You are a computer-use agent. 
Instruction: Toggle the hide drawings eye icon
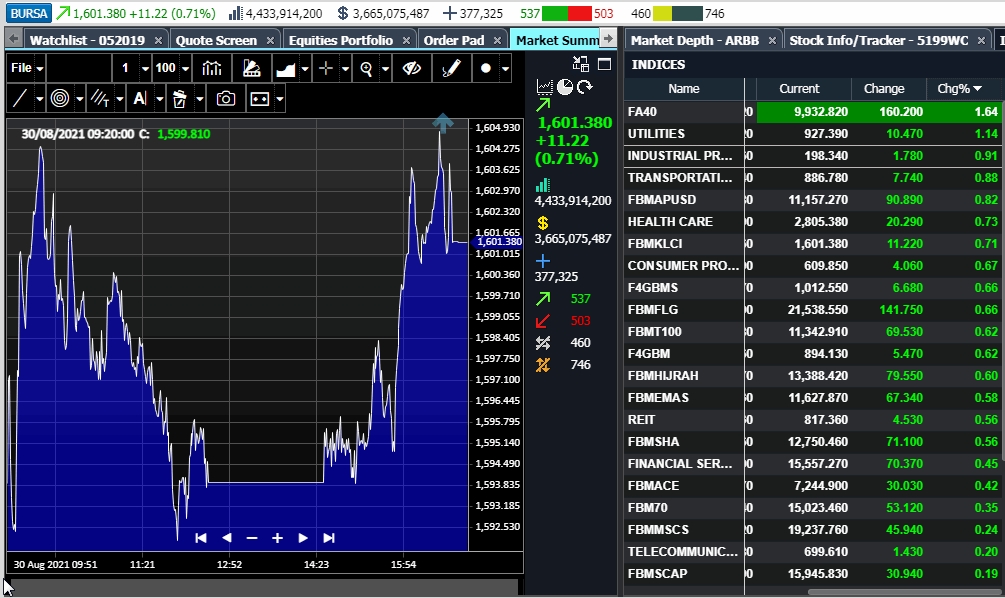[x=411, y=68]
